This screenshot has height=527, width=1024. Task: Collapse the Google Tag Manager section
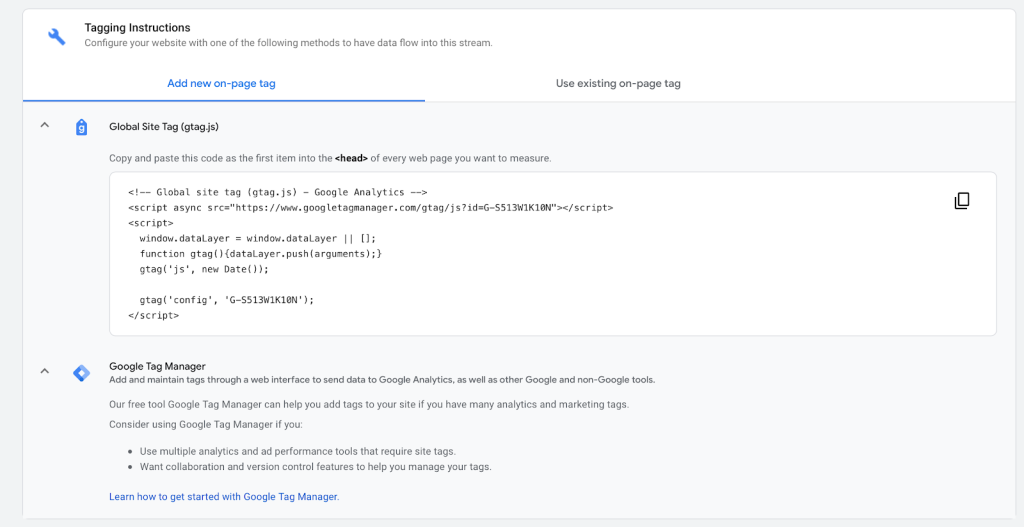[x=44, y=371]
